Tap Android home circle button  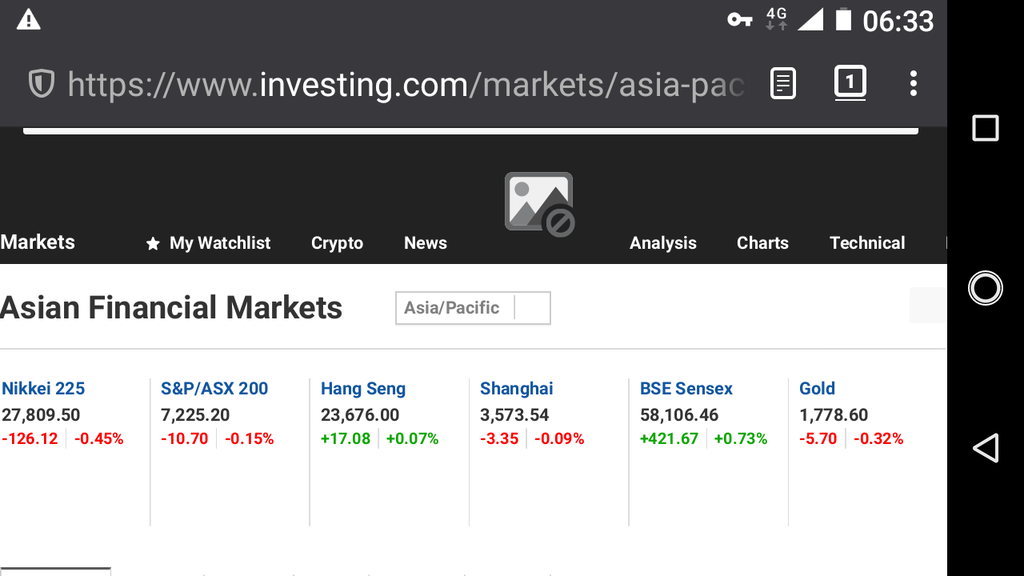(985, 288)
